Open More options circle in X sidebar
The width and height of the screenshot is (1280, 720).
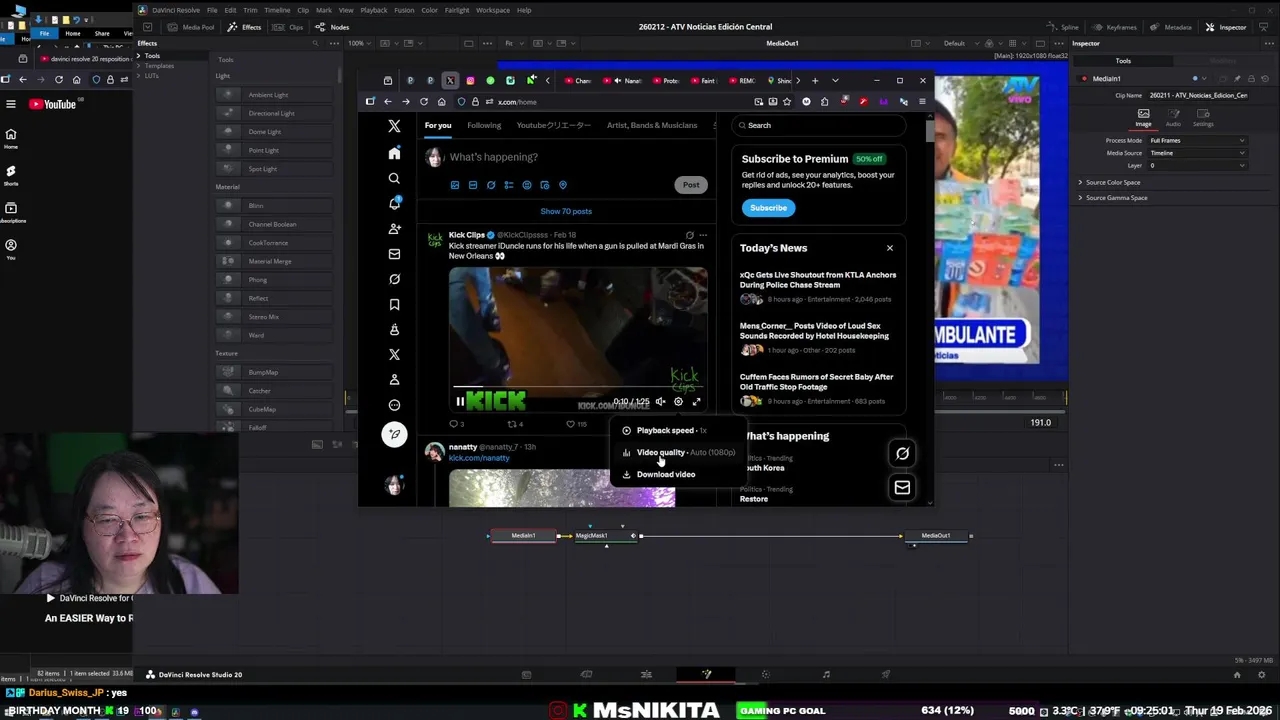coord(394,405)
